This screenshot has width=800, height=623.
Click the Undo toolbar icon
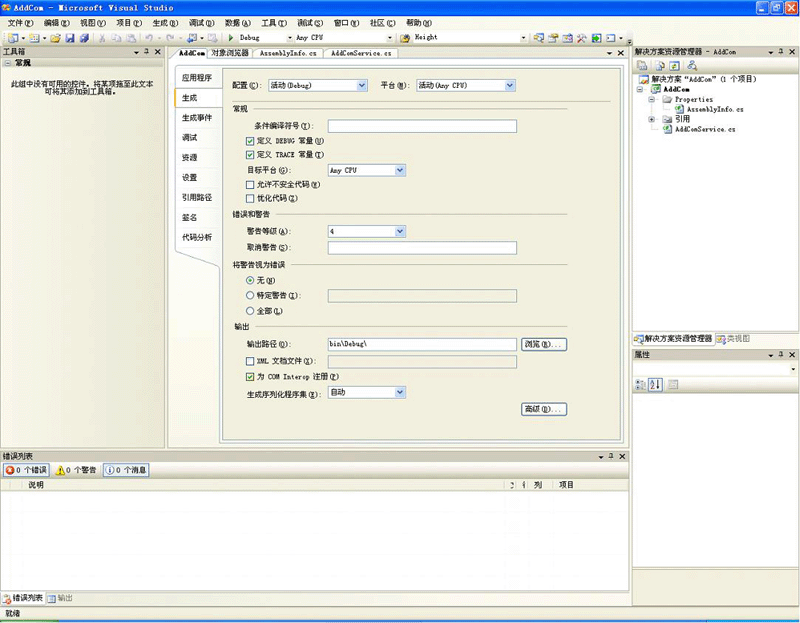point(149,38)
